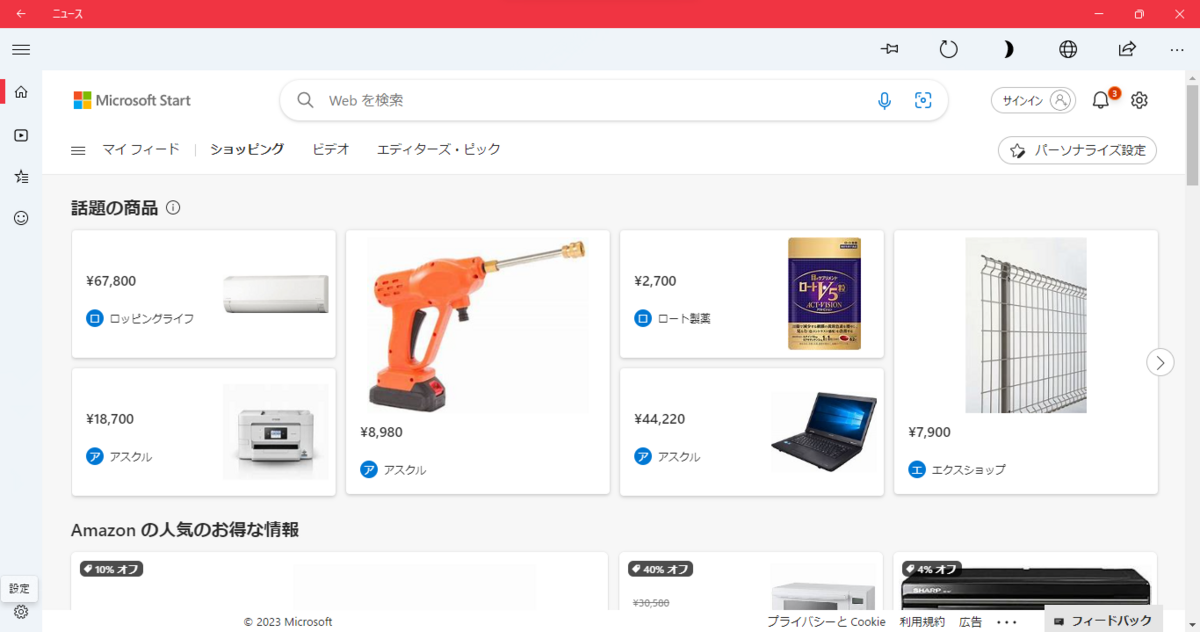Screen dimensions: 1200x632
Task: Open the ¥2,700 ロート製薬 supplement card
Action: 752,294
